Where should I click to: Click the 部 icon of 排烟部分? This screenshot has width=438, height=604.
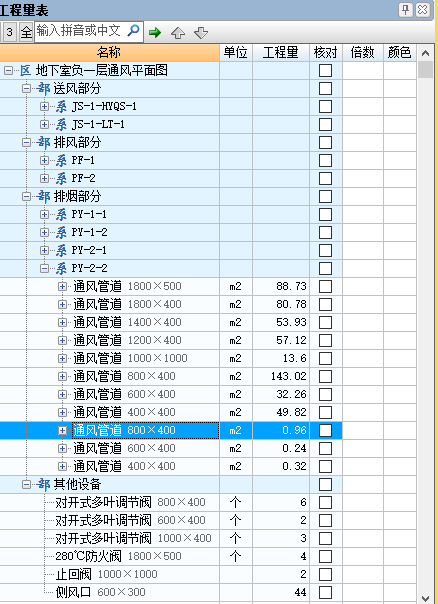pos(43,196)
